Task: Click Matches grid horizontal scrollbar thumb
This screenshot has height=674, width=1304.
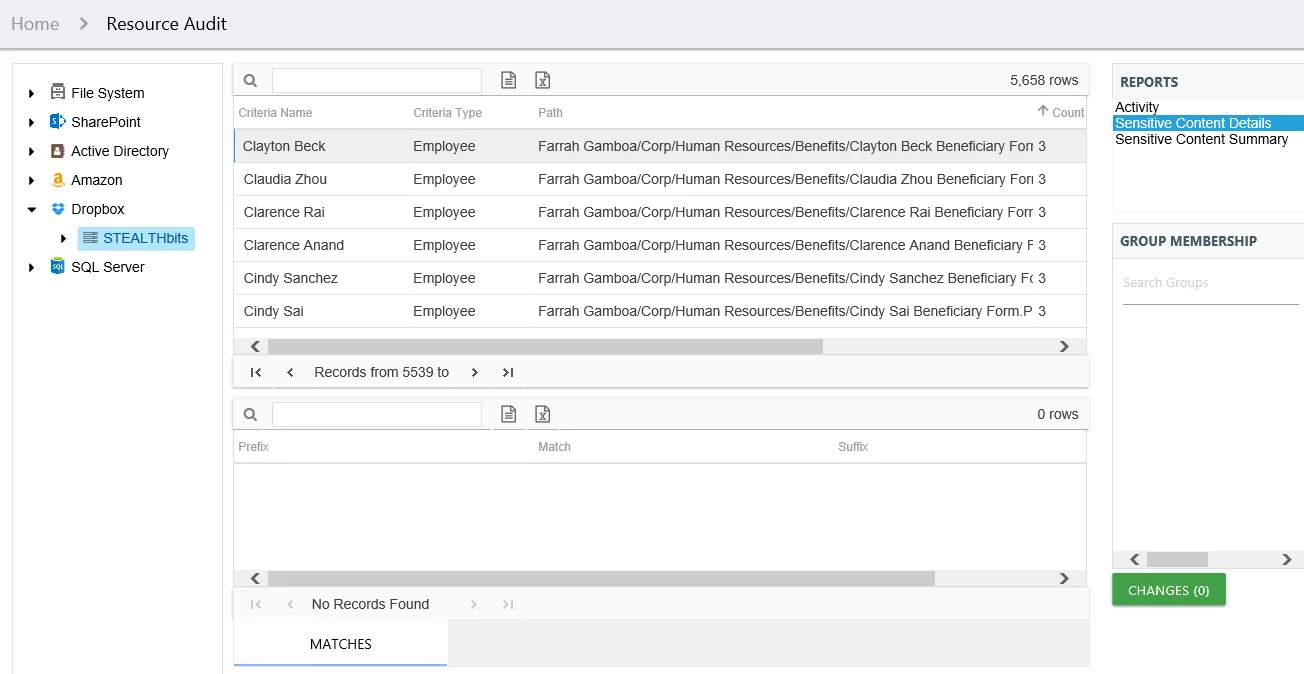Action: tap(601, 578)
